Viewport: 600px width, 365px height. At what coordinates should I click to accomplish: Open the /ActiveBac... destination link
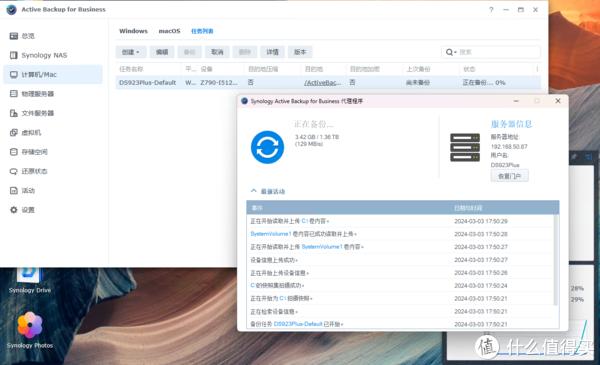(x=322, y=83)
